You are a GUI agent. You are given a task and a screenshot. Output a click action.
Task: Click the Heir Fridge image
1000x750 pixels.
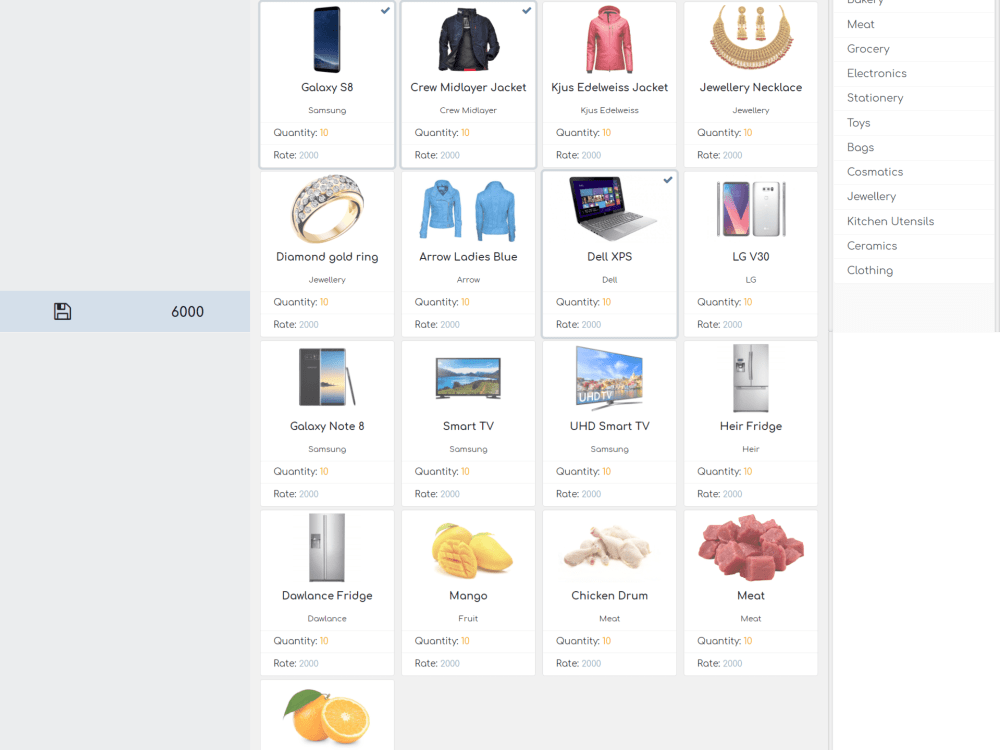pos(751,378)
